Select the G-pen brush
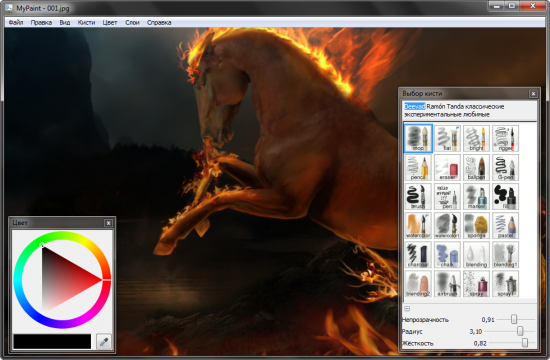550x360 pixels. (505, 167)
